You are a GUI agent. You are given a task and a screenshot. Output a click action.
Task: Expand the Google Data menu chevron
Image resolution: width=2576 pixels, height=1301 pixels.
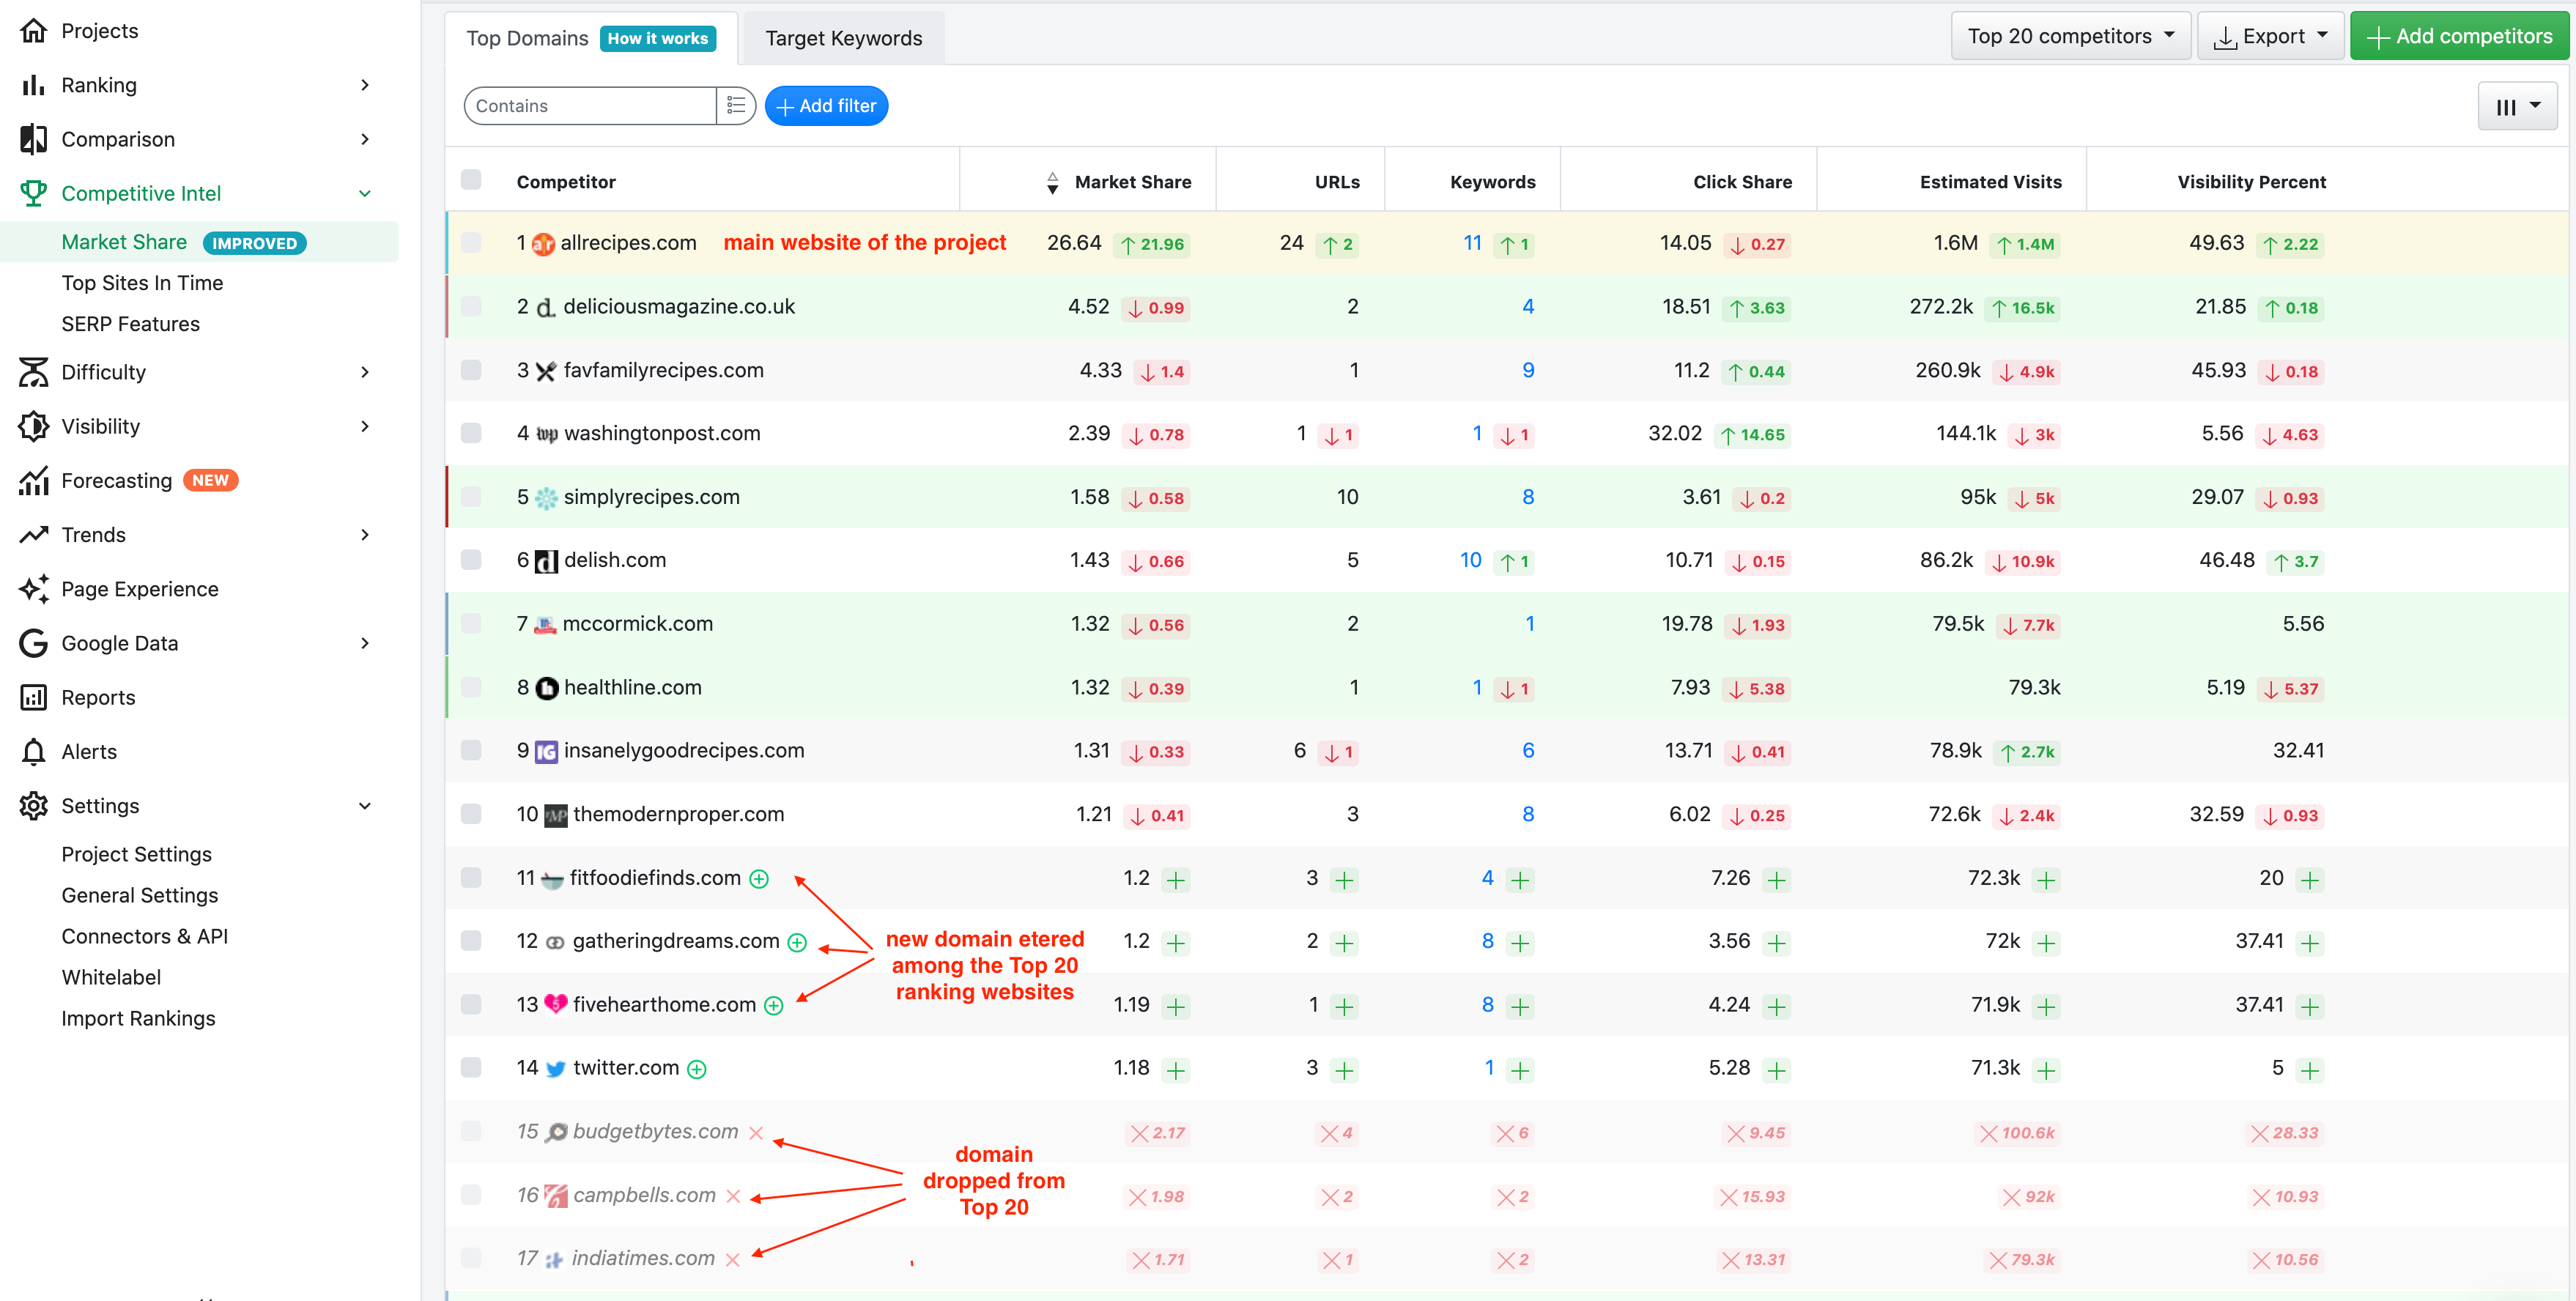(365, 643)
